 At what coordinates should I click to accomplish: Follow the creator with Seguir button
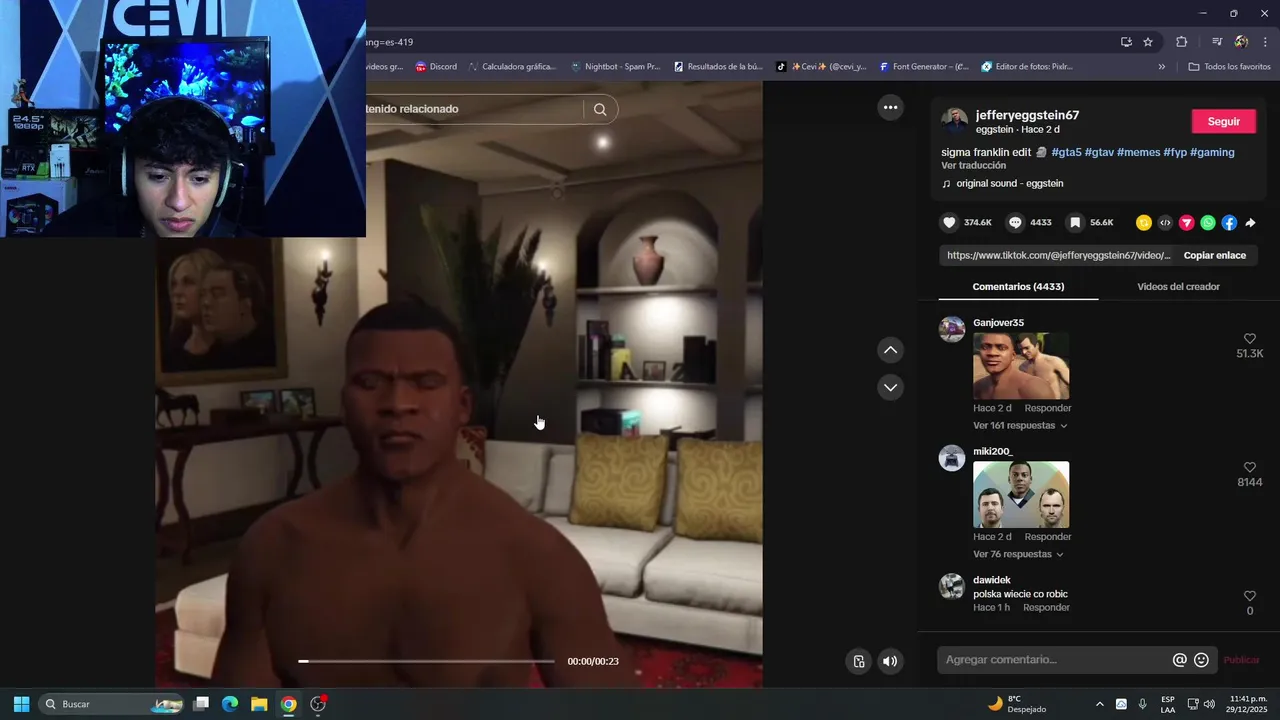point(1223,121)
